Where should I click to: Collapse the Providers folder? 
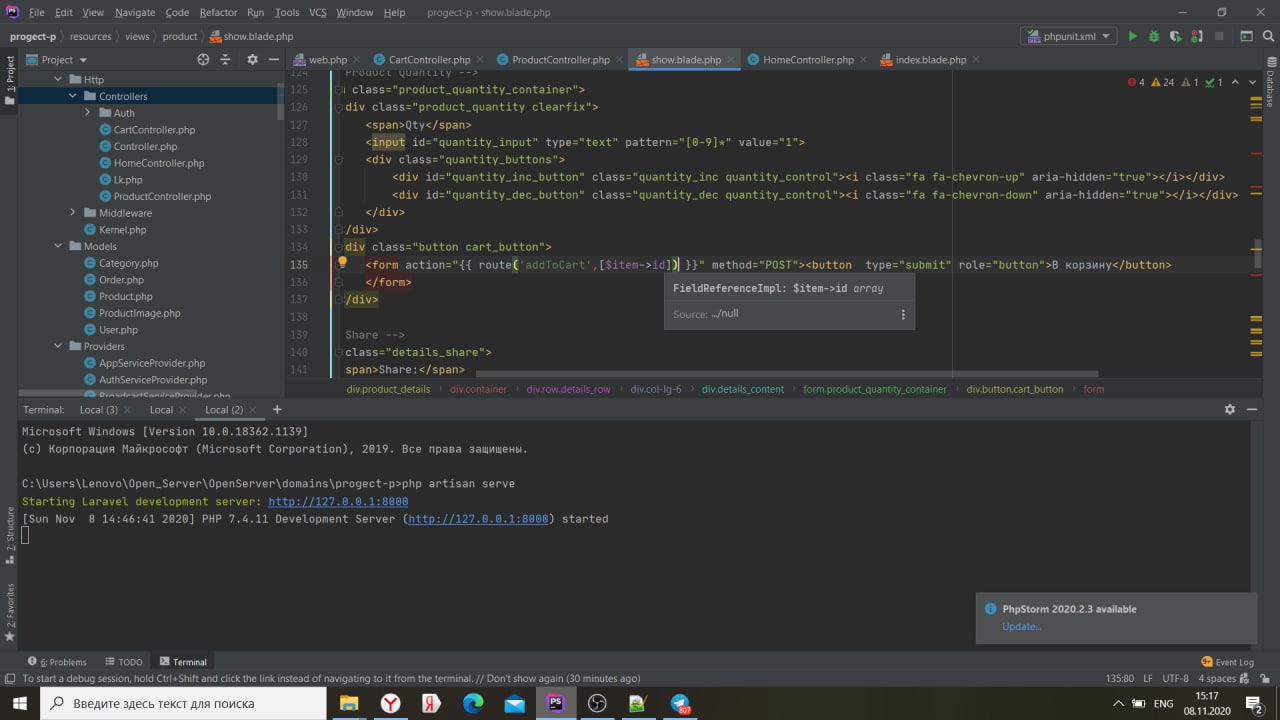point(58,346)
